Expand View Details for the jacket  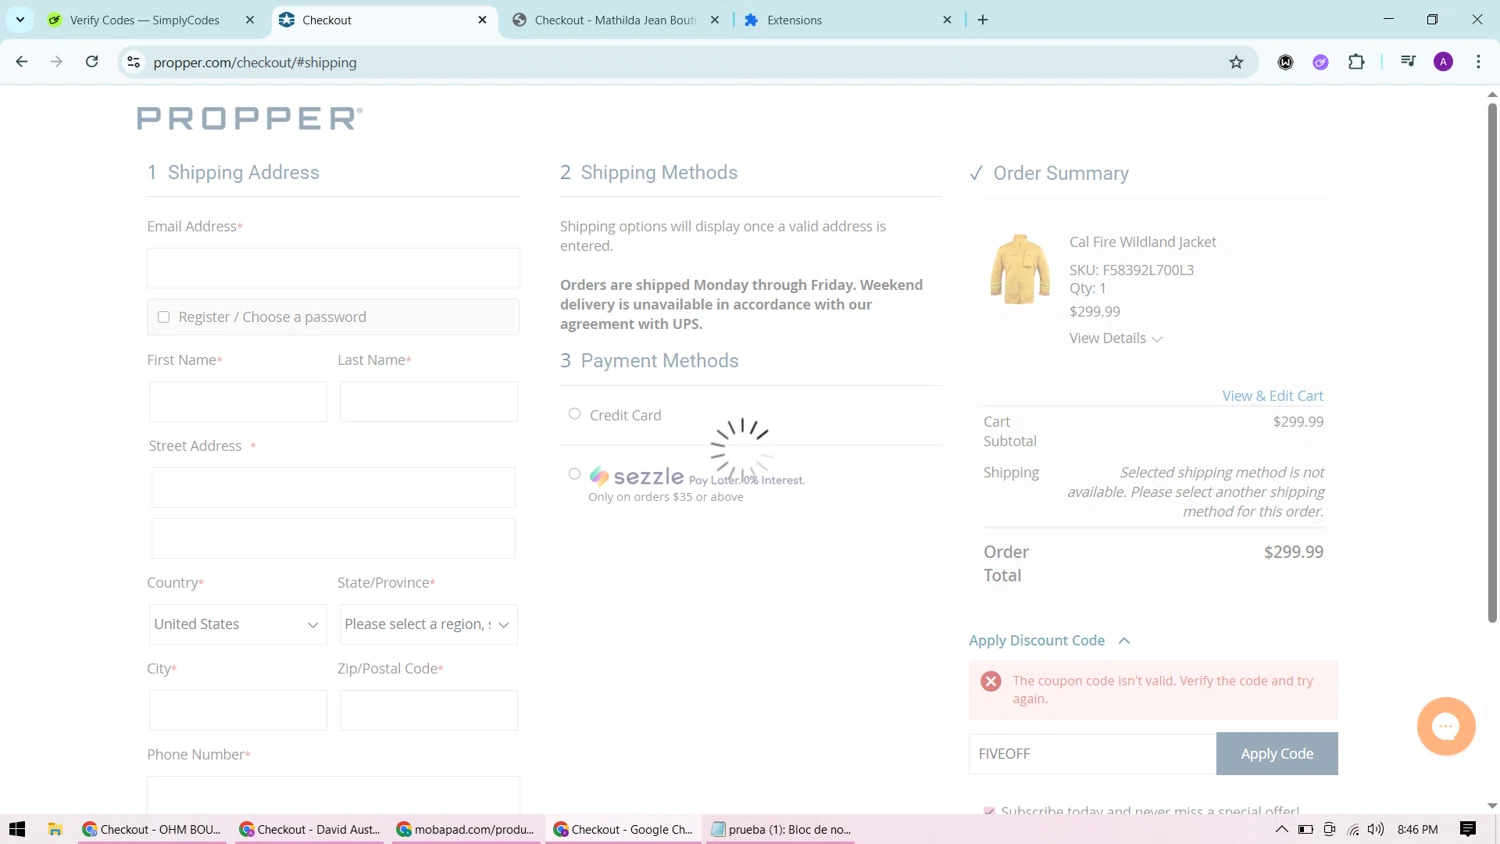tap(1116, 338)
